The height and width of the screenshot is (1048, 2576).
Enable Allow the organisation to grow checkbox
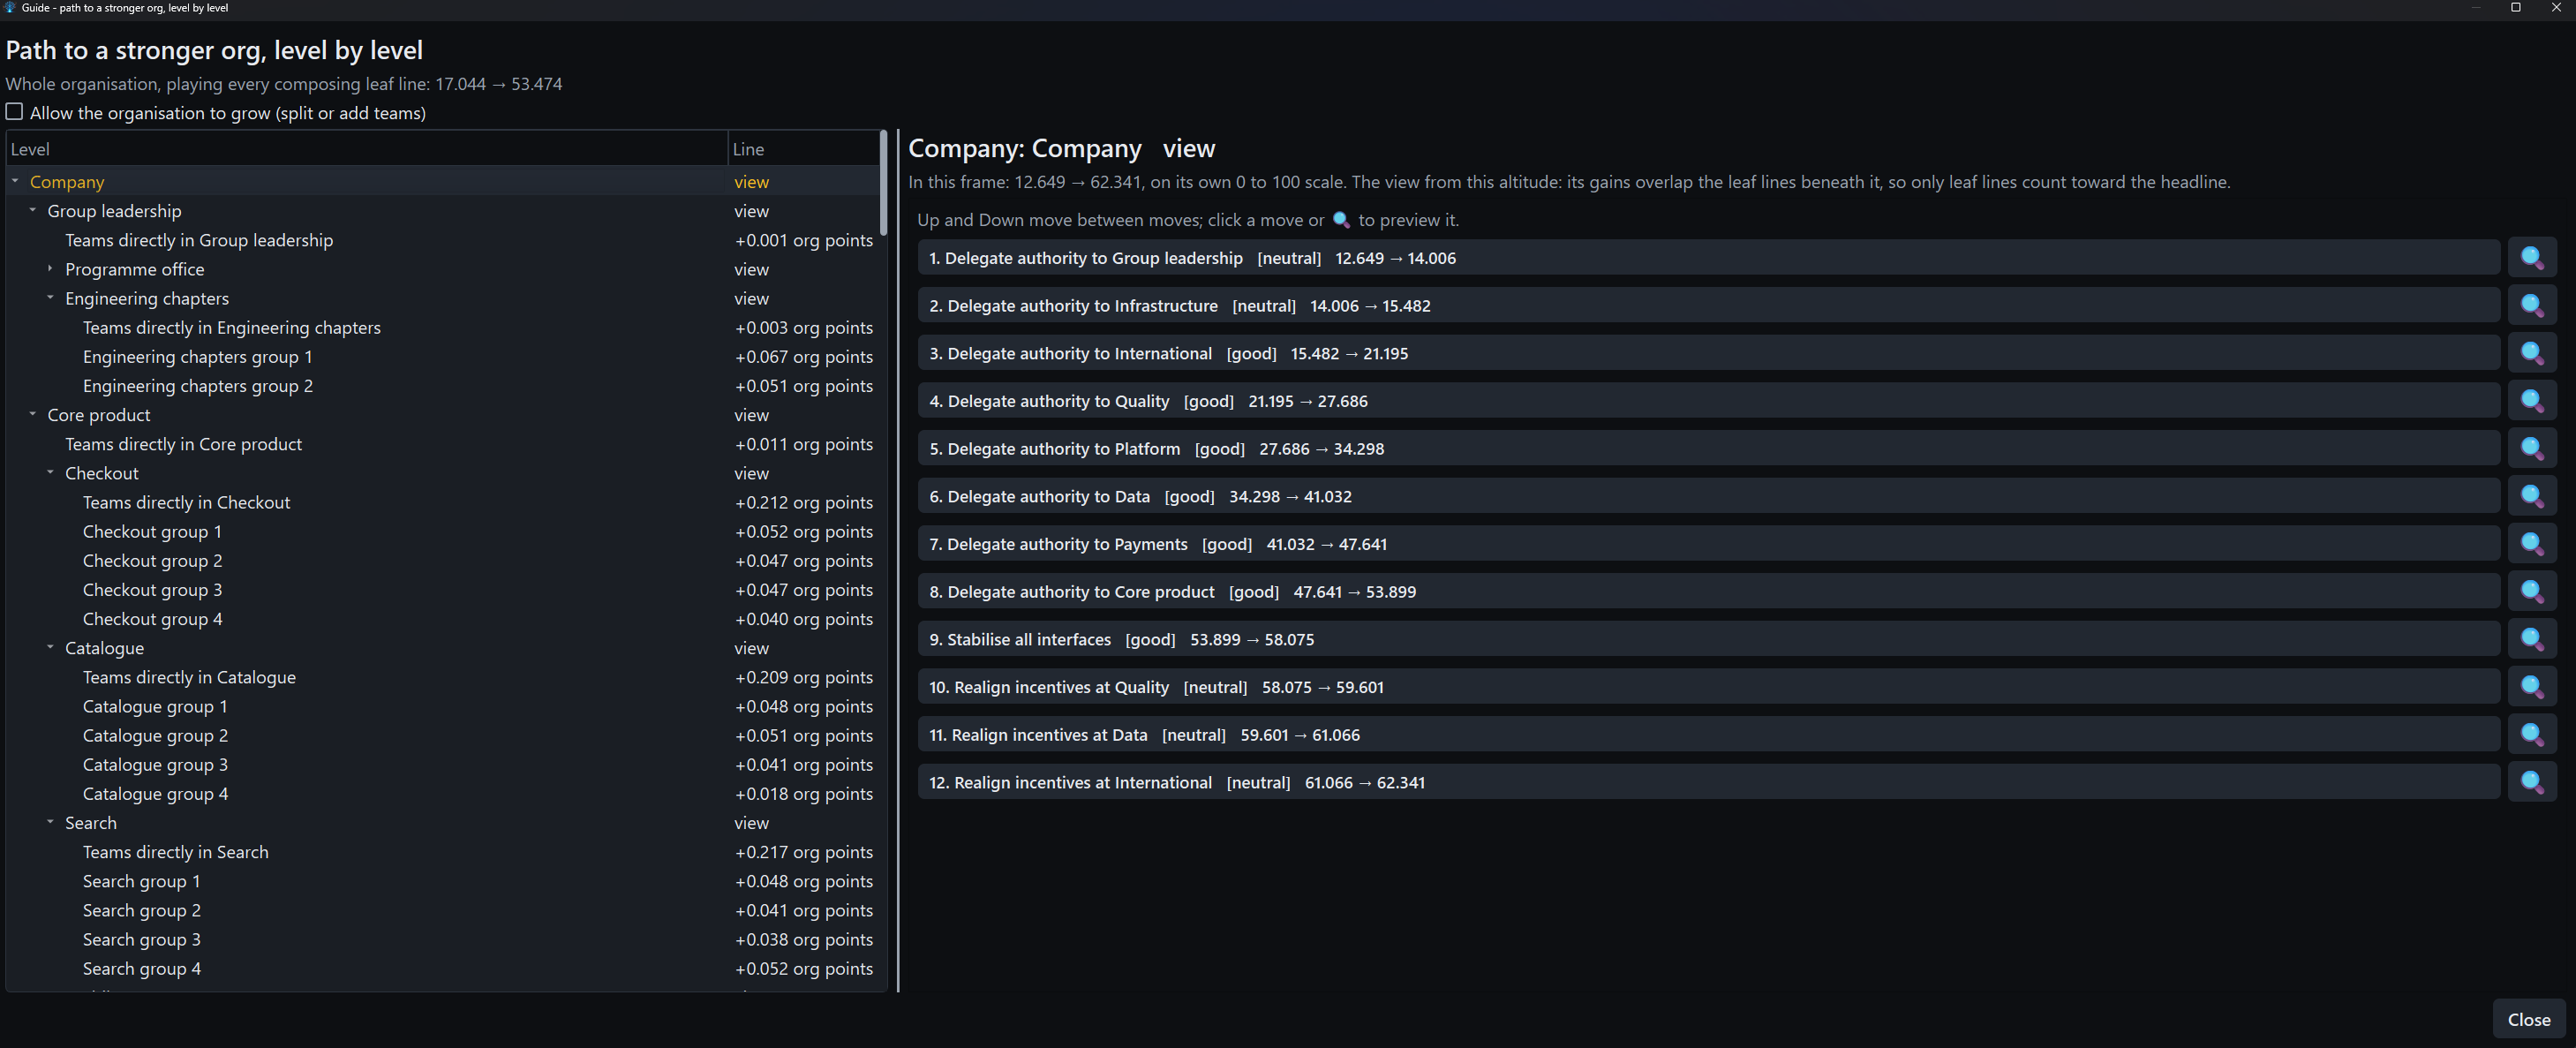pos(14,112)
